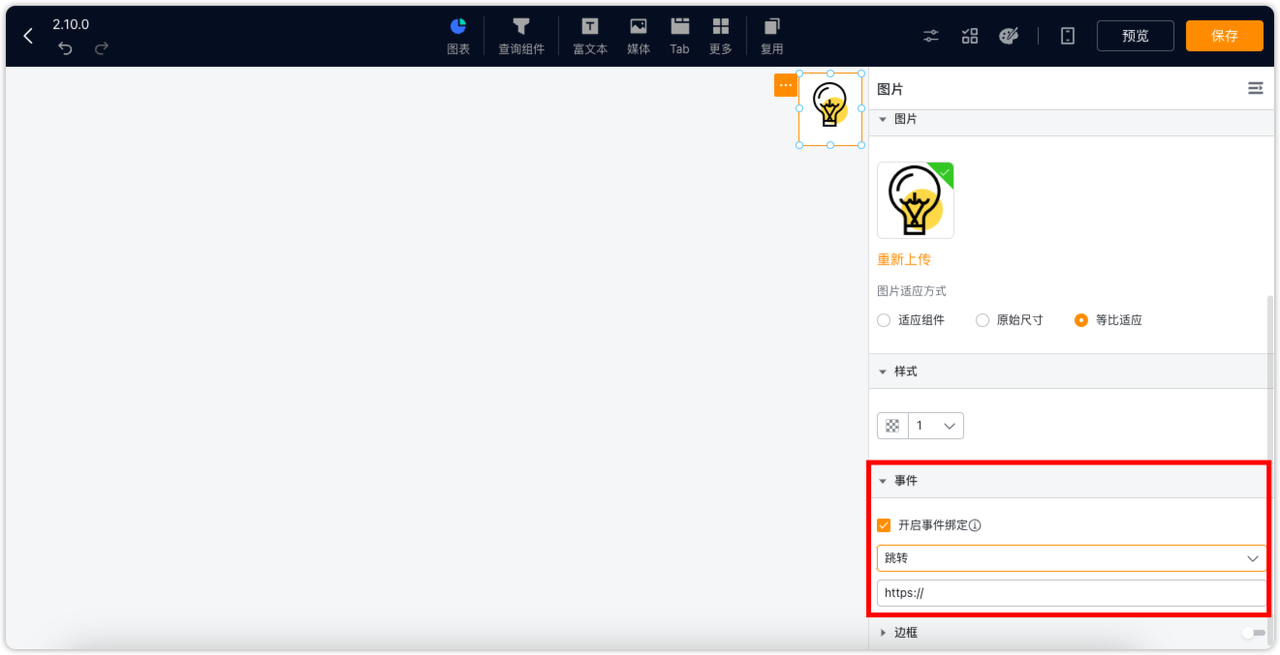1280x655 pixels.
Task: Select the 适应组件 radio button
Action: click(883, 319)
